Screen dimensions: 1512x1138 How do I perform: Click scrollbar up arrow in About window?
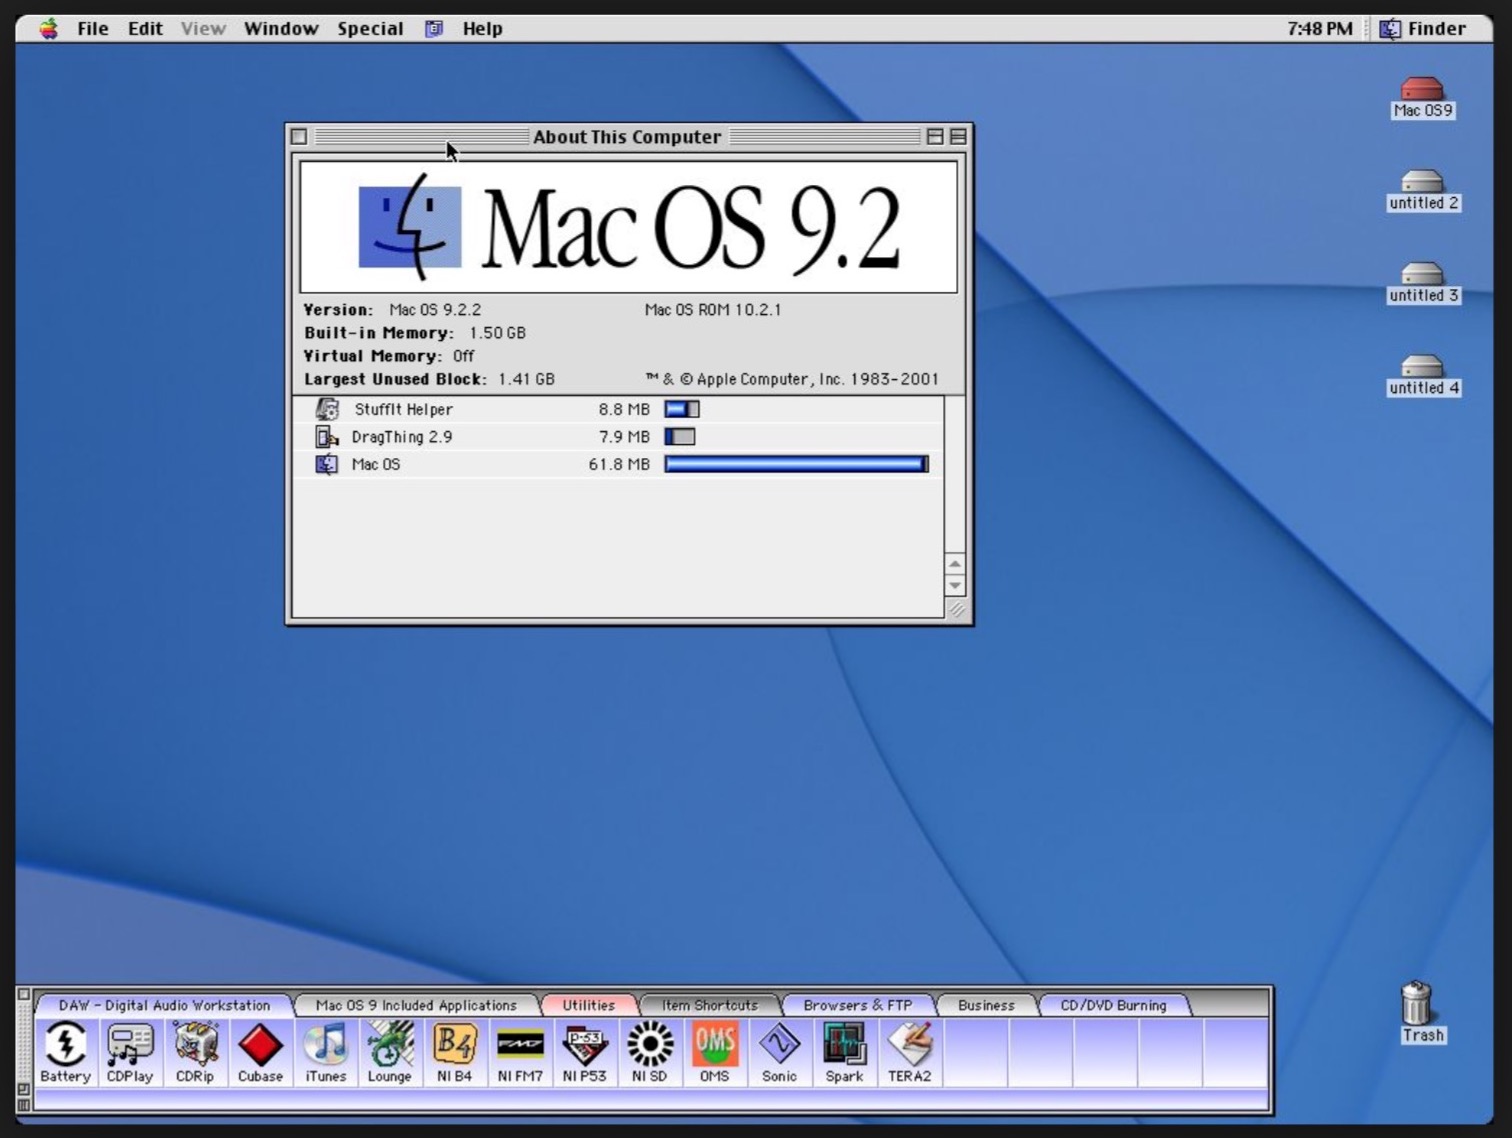[955, 564]
